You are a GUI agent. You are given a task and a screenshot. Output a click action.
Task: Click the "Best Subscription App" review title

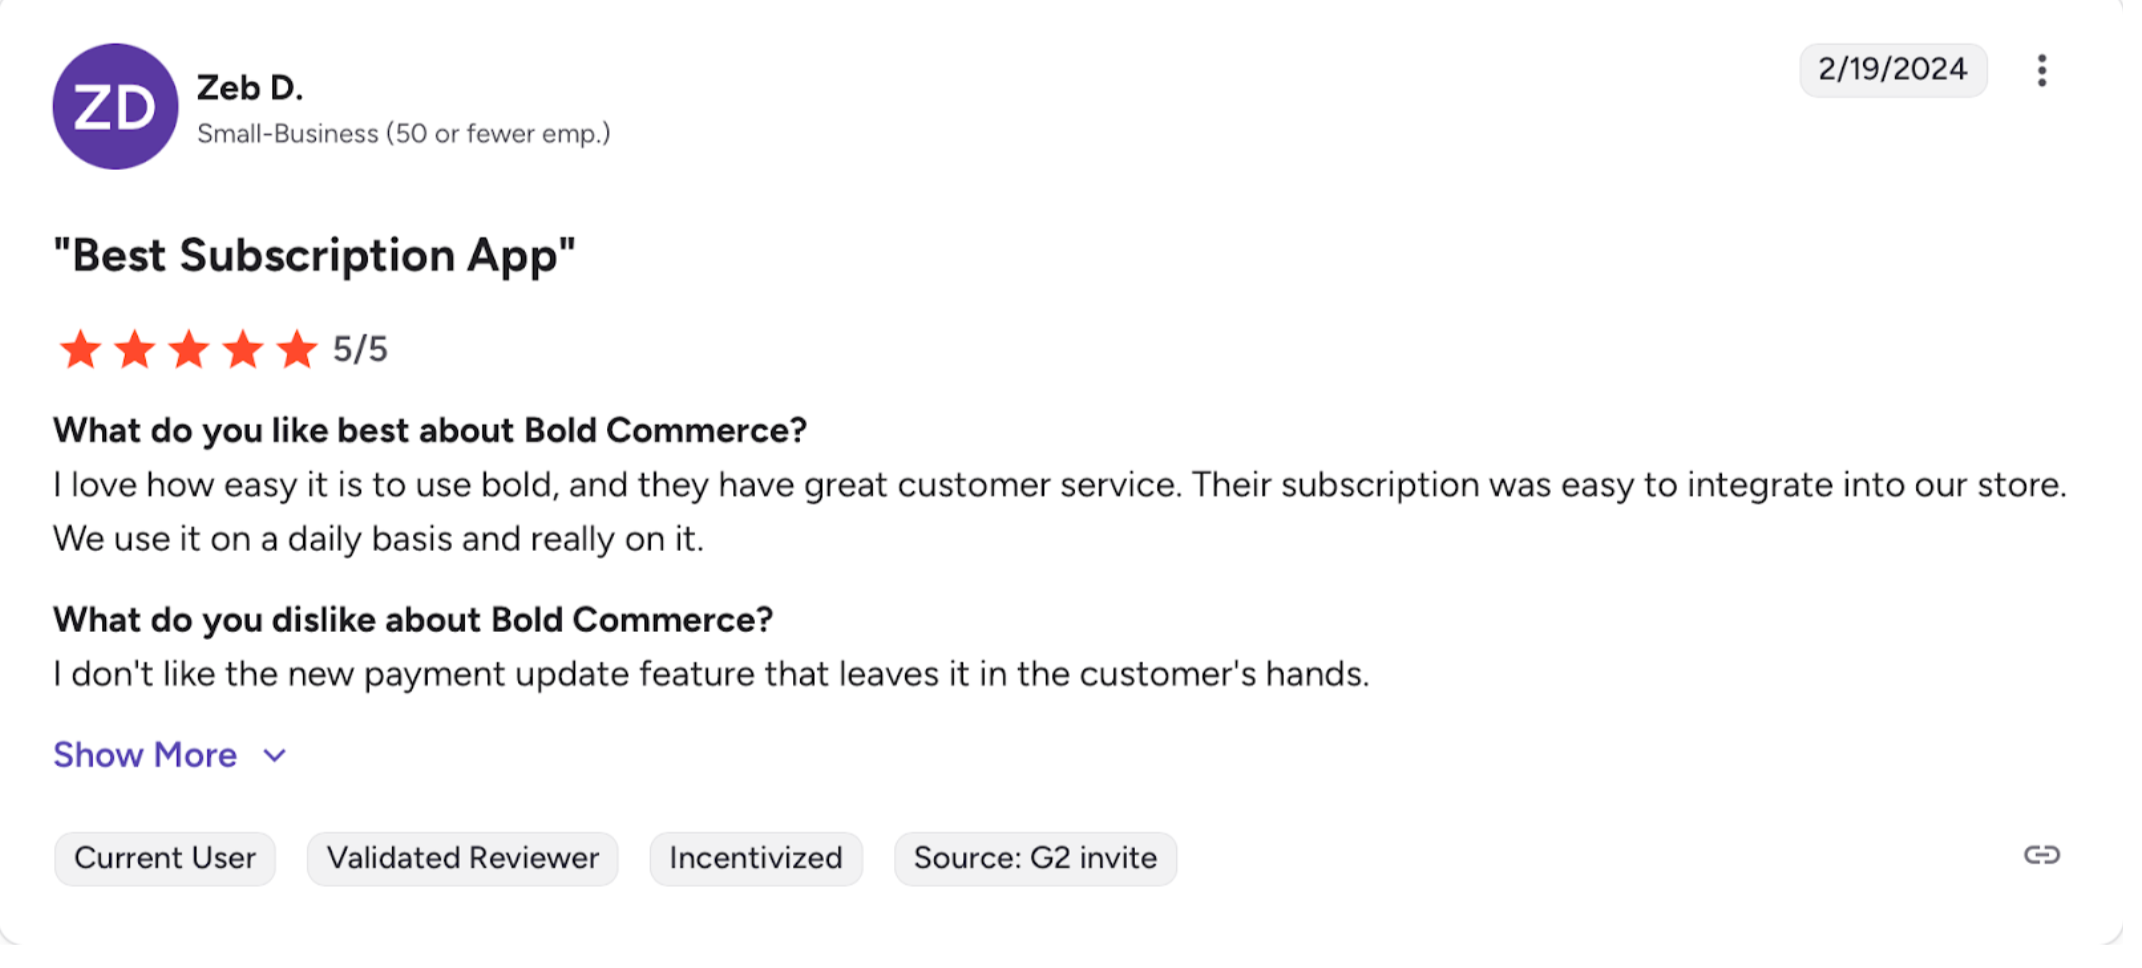pos(314,255)
